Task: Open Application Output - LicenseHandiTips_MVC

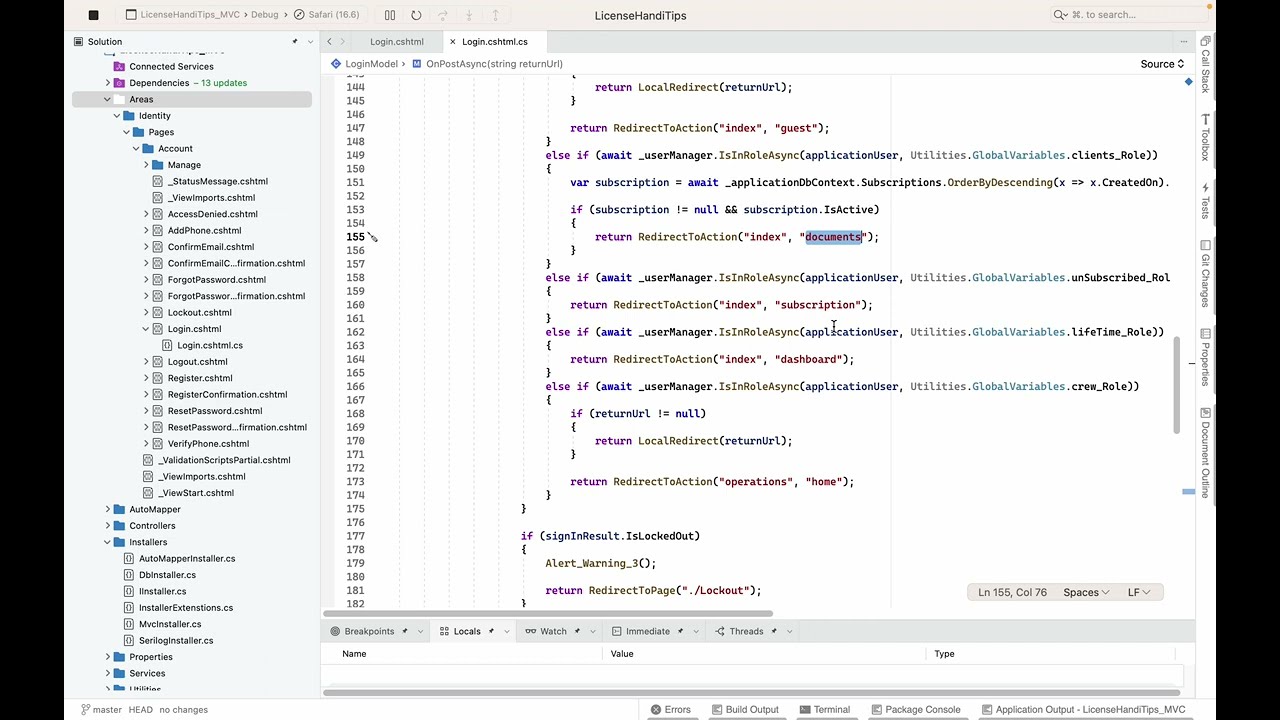Action: pyautogui.click(x=1083, y=710)
